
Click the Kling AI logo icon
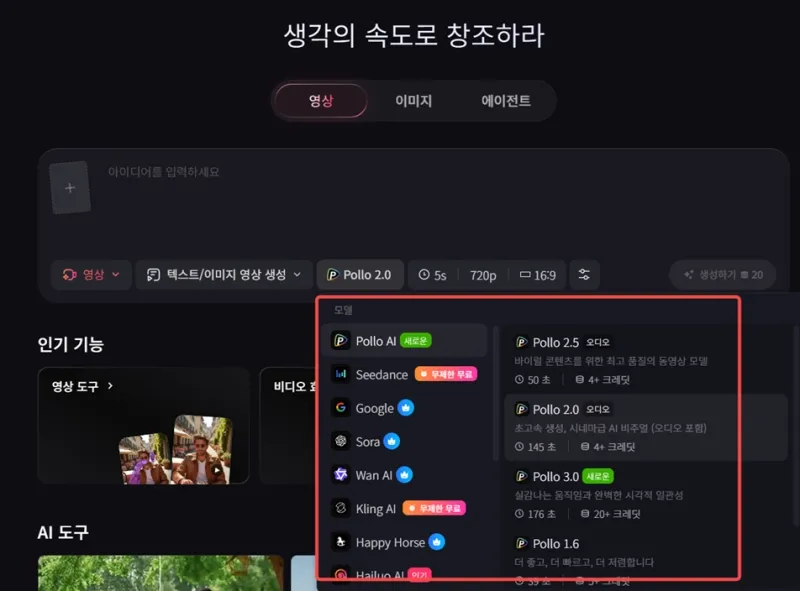(340, 508)
